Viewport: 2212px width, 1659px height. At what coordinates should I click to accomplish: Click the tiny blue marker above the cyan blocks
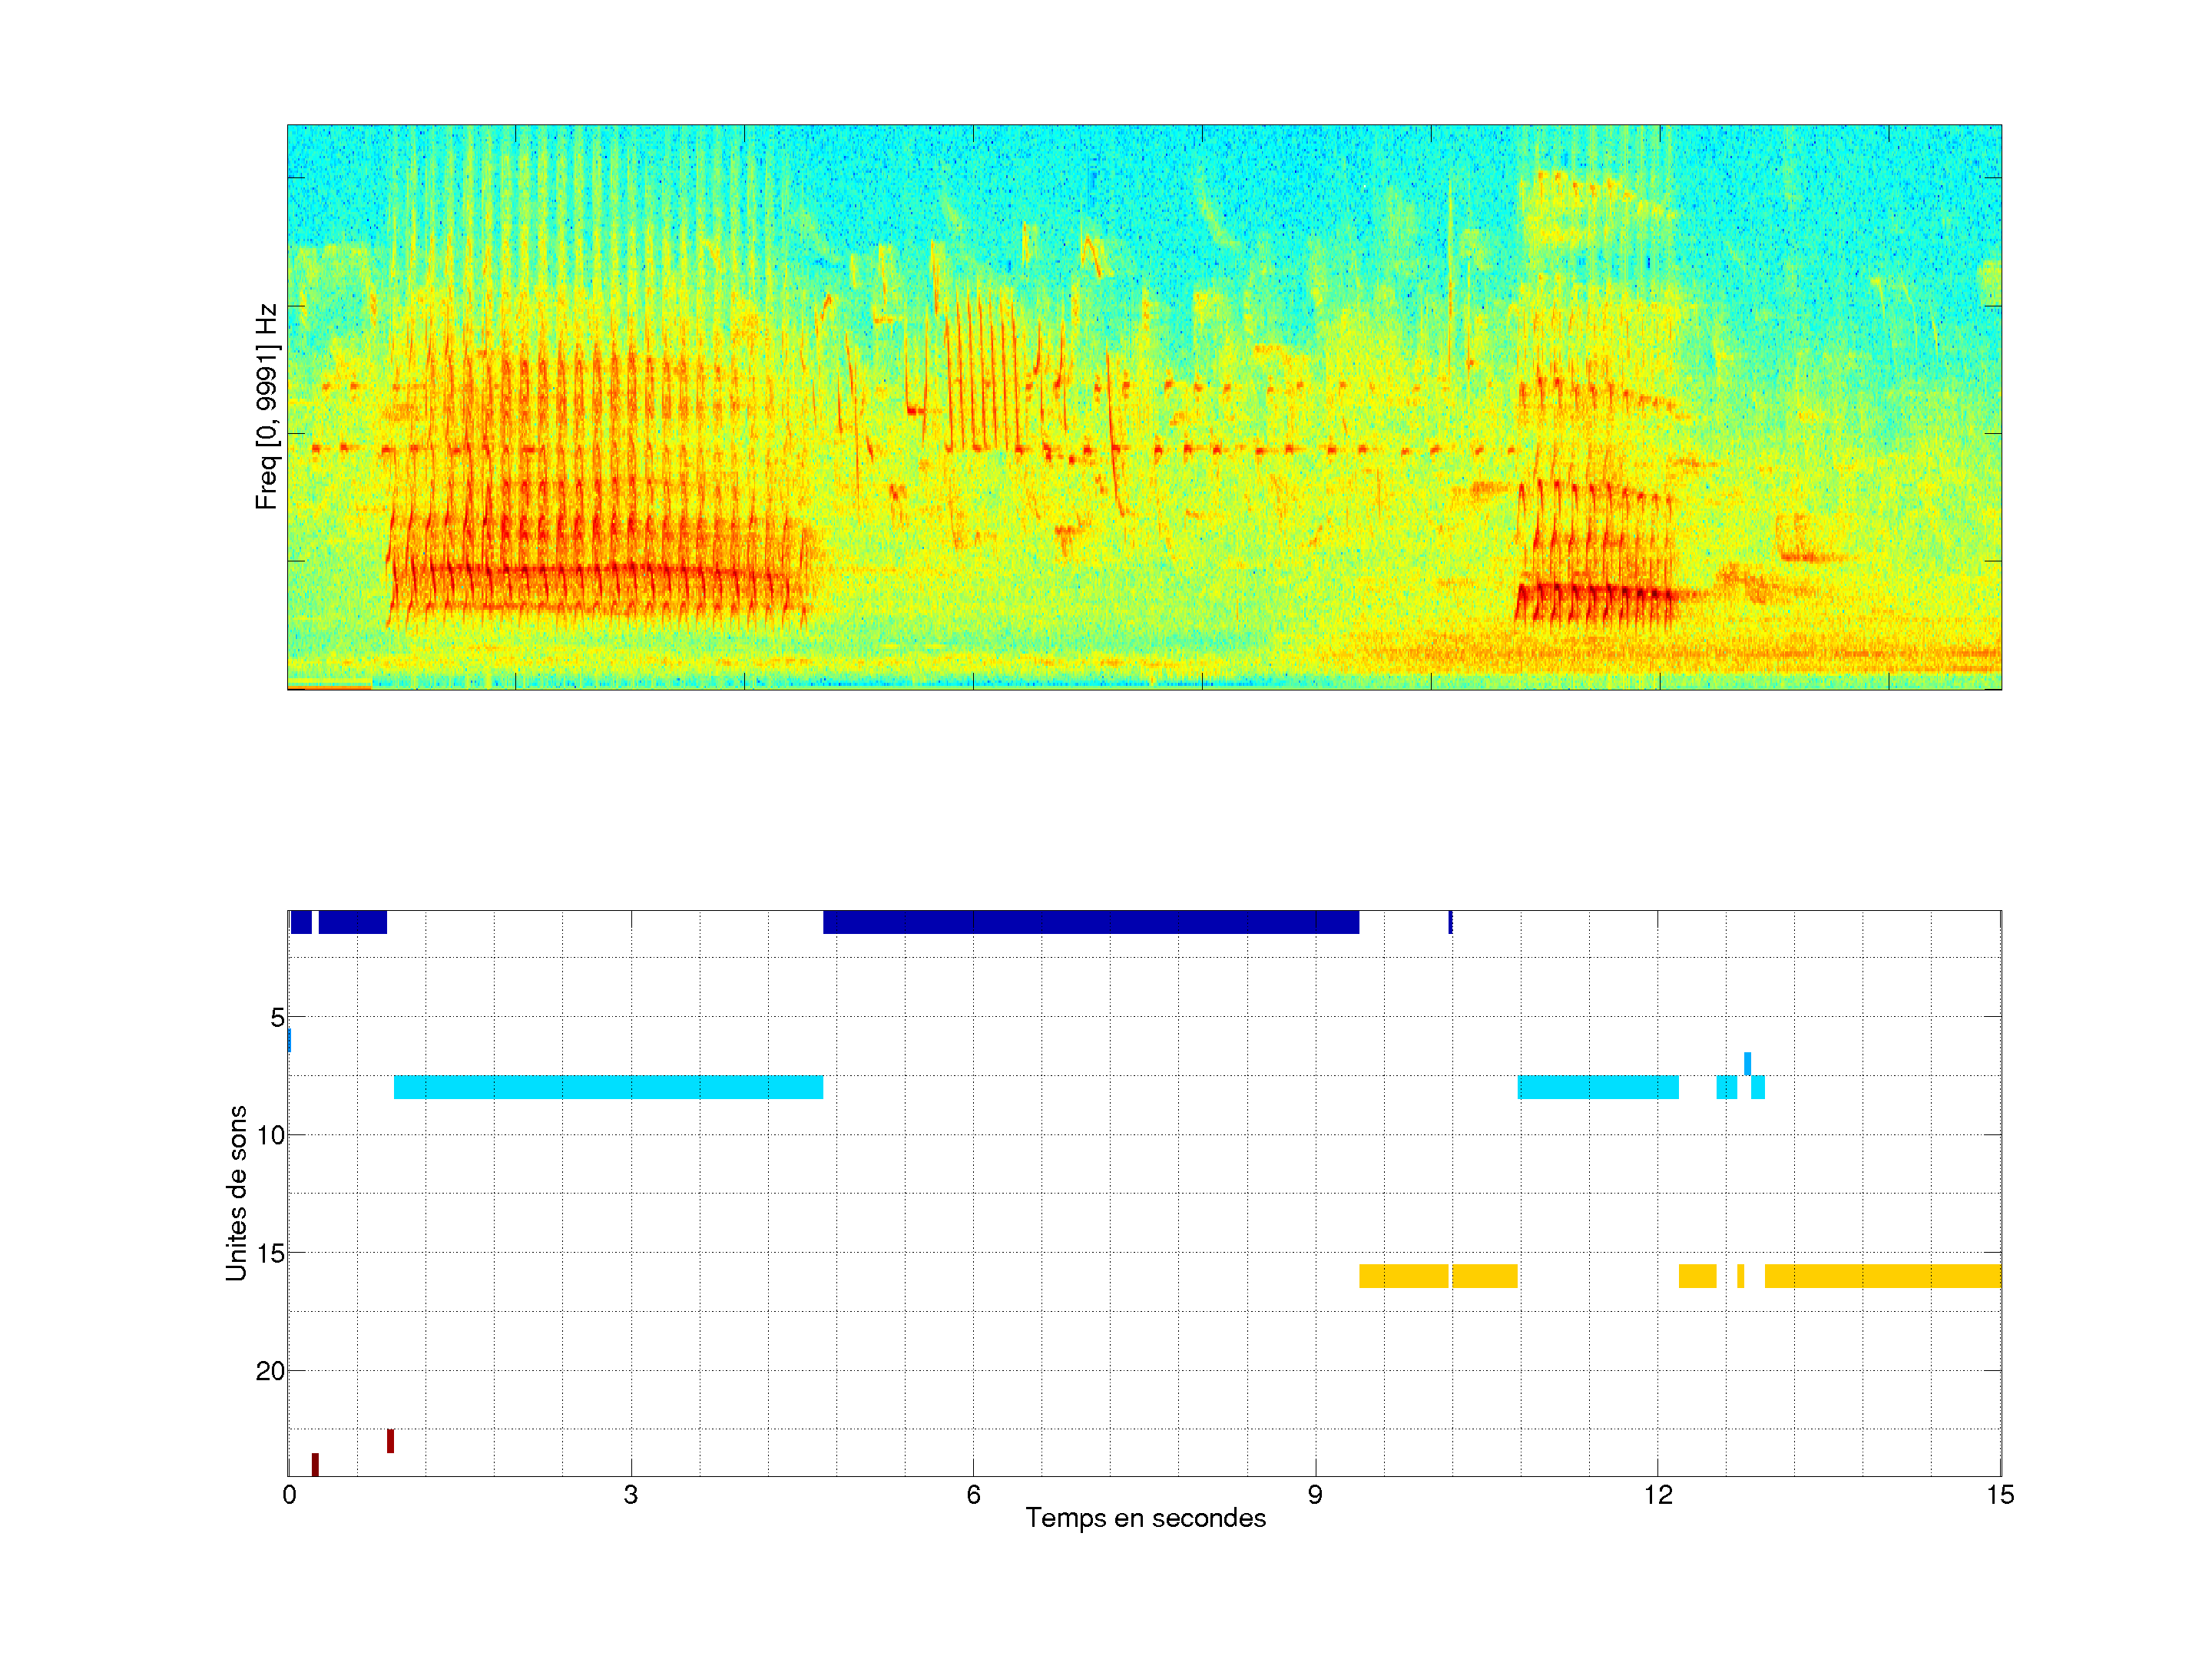coord(1747,1063)
